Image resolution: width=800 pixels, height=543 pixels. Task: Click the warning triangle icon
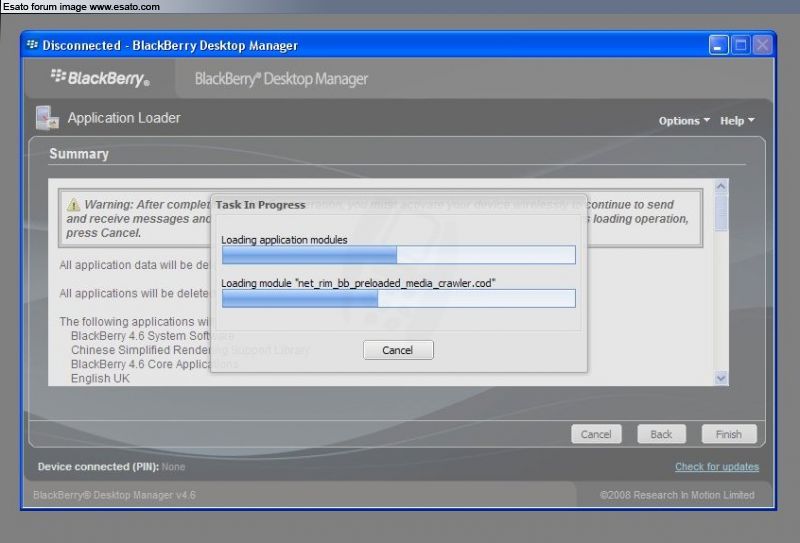[x=73, y=205]
